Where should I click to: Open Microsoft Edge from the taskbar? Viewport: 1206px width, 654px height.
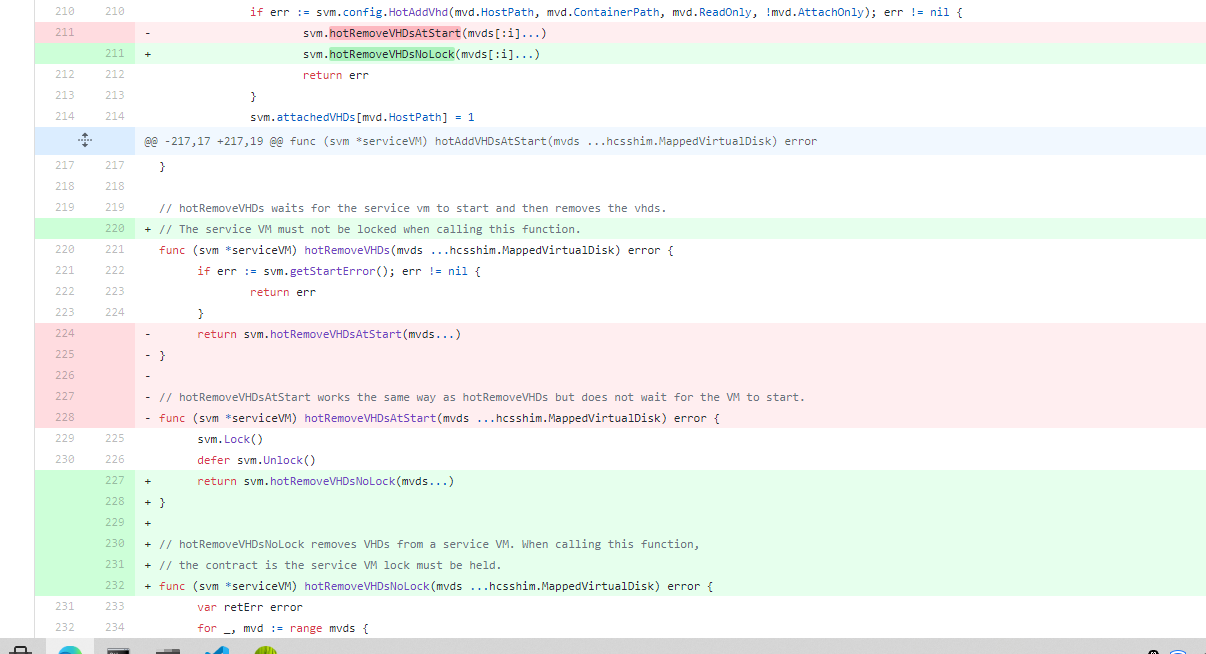tap(69, 650)
